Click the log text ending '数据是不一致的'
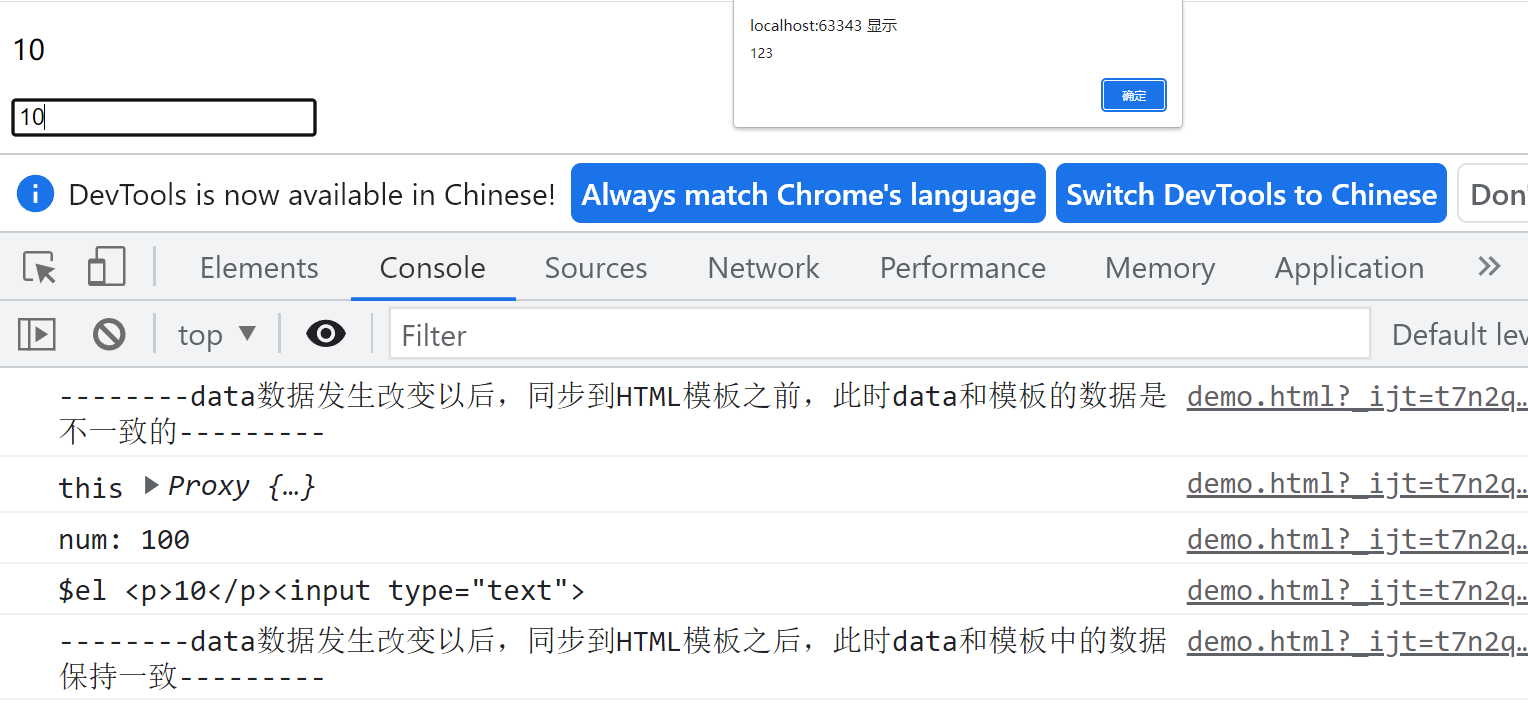Image resolution: width=1528 pixels, height=703 pixels. [x=613, y=414]
